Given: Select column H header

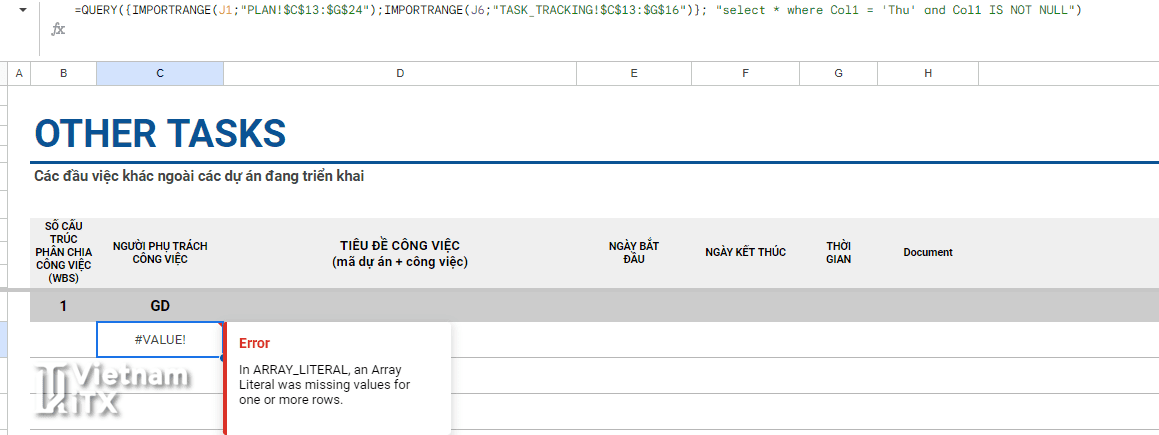Looking at the screenshot, I should pos(928,74).
